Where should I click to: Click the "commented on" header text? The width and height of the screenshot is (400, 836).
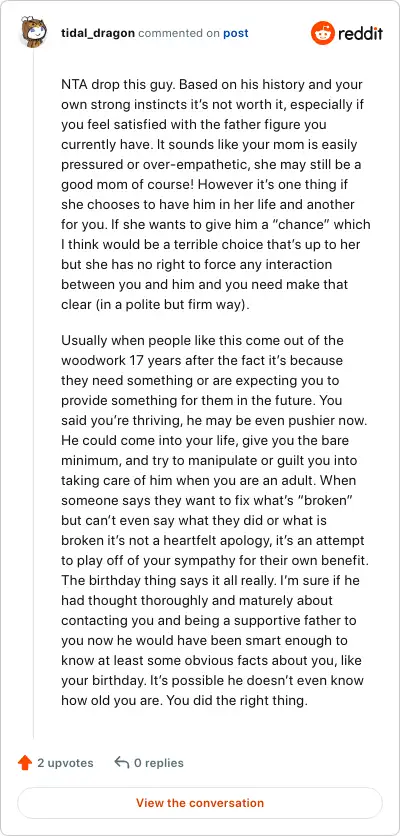179,33
